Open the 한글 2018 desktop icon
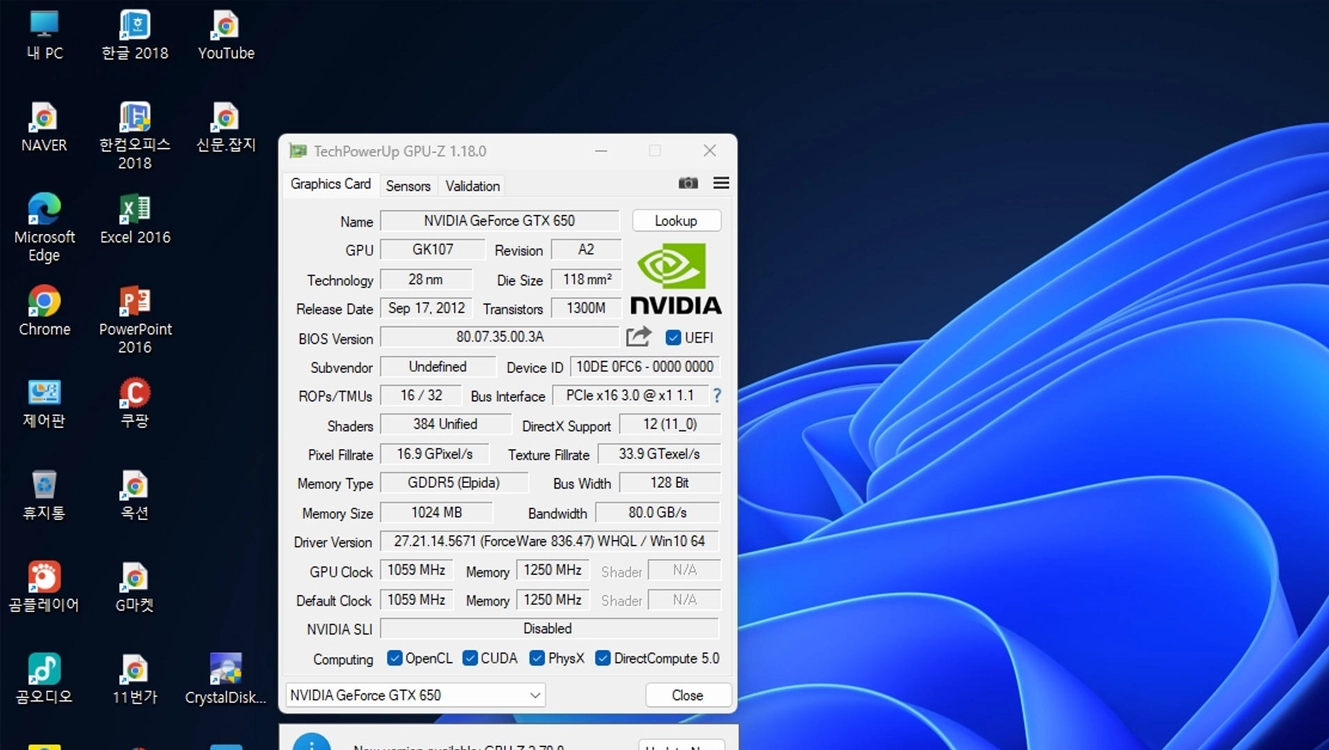The width and height of the screenshot is (1329, 750). (x=135, y=35)
